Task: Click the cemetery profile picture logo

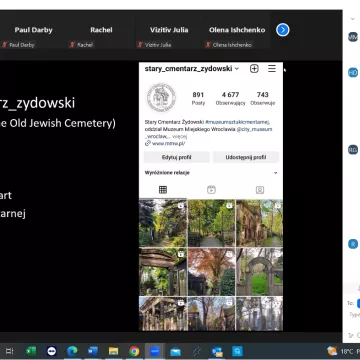Action: 161,97
